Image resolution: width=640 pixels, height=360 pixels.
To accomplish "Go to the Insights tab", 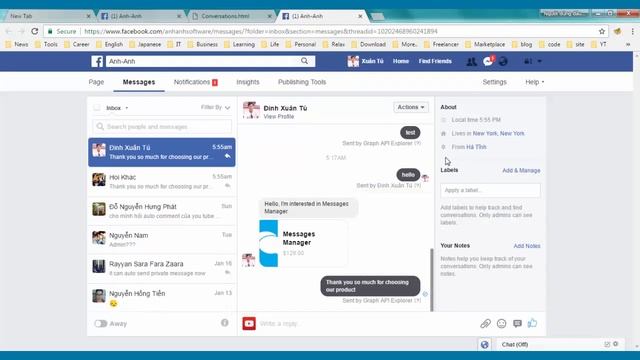I will pyautogui.click(x=248, y=82).
